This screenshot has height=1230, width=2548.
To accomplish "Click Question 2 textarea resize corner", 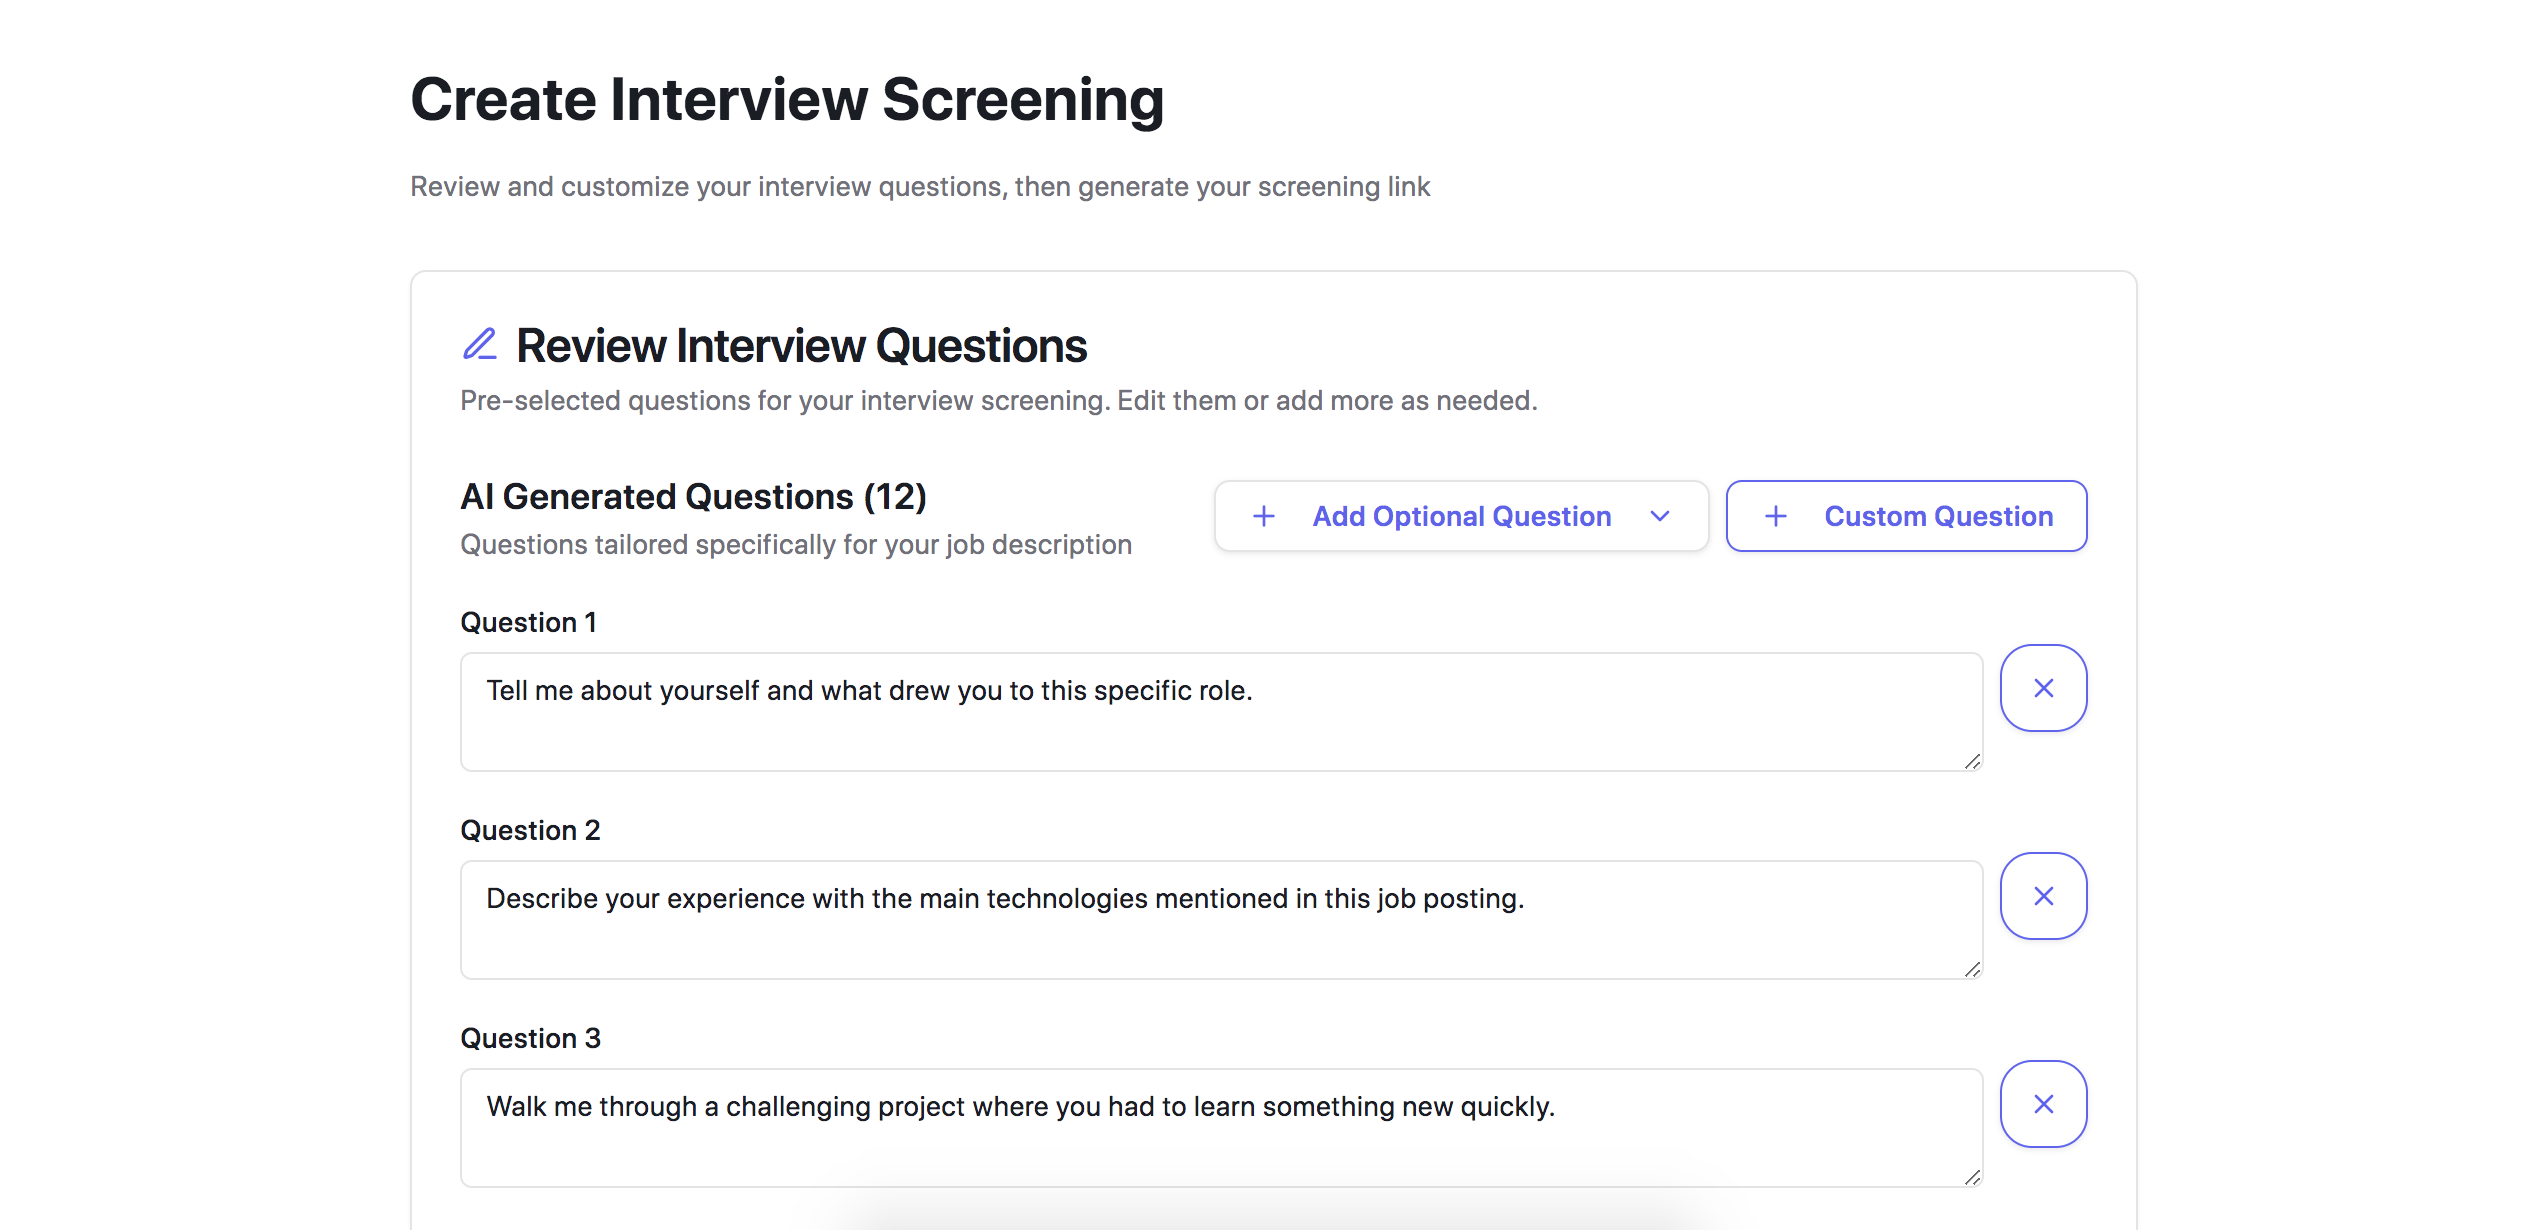I will [1972, 970].
